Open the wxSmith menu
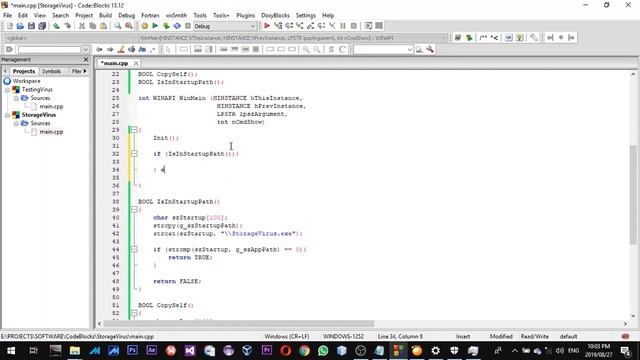Image resolution: width=640 pixels, height=360 pixels. (x=176, y=15)
